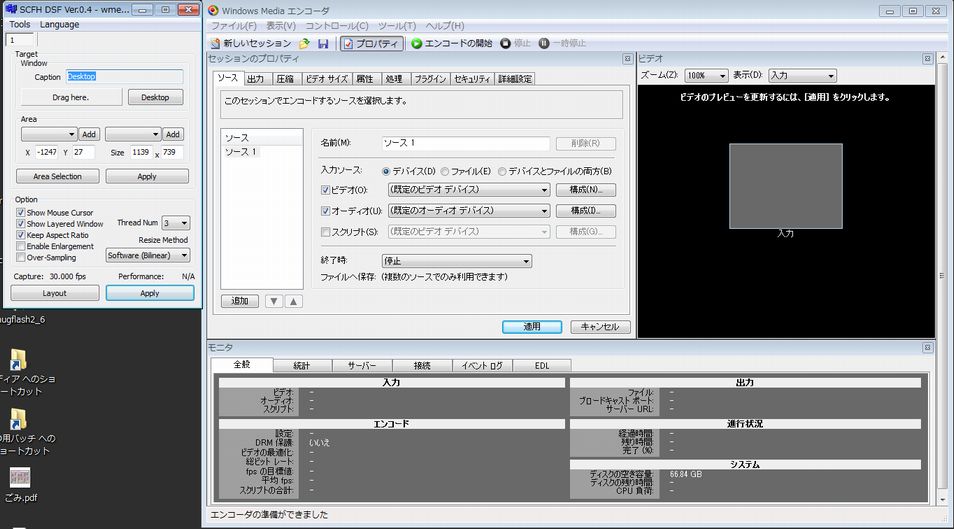
Task: Click the bottom Apply button in SCFH DSF
Action: pos(150,293)
